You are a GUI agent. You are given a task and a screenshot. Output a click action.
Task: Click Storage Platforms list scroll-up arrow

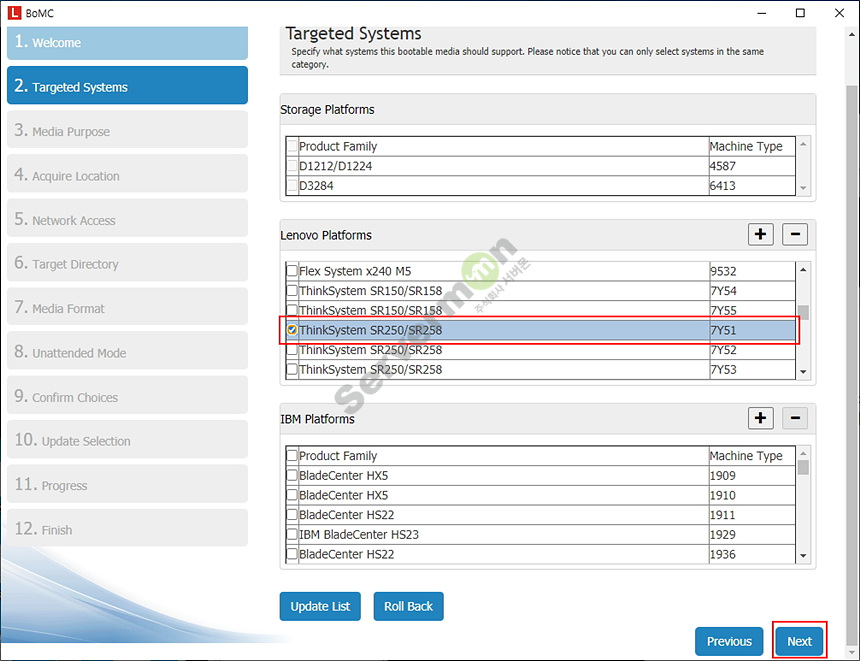803,144
